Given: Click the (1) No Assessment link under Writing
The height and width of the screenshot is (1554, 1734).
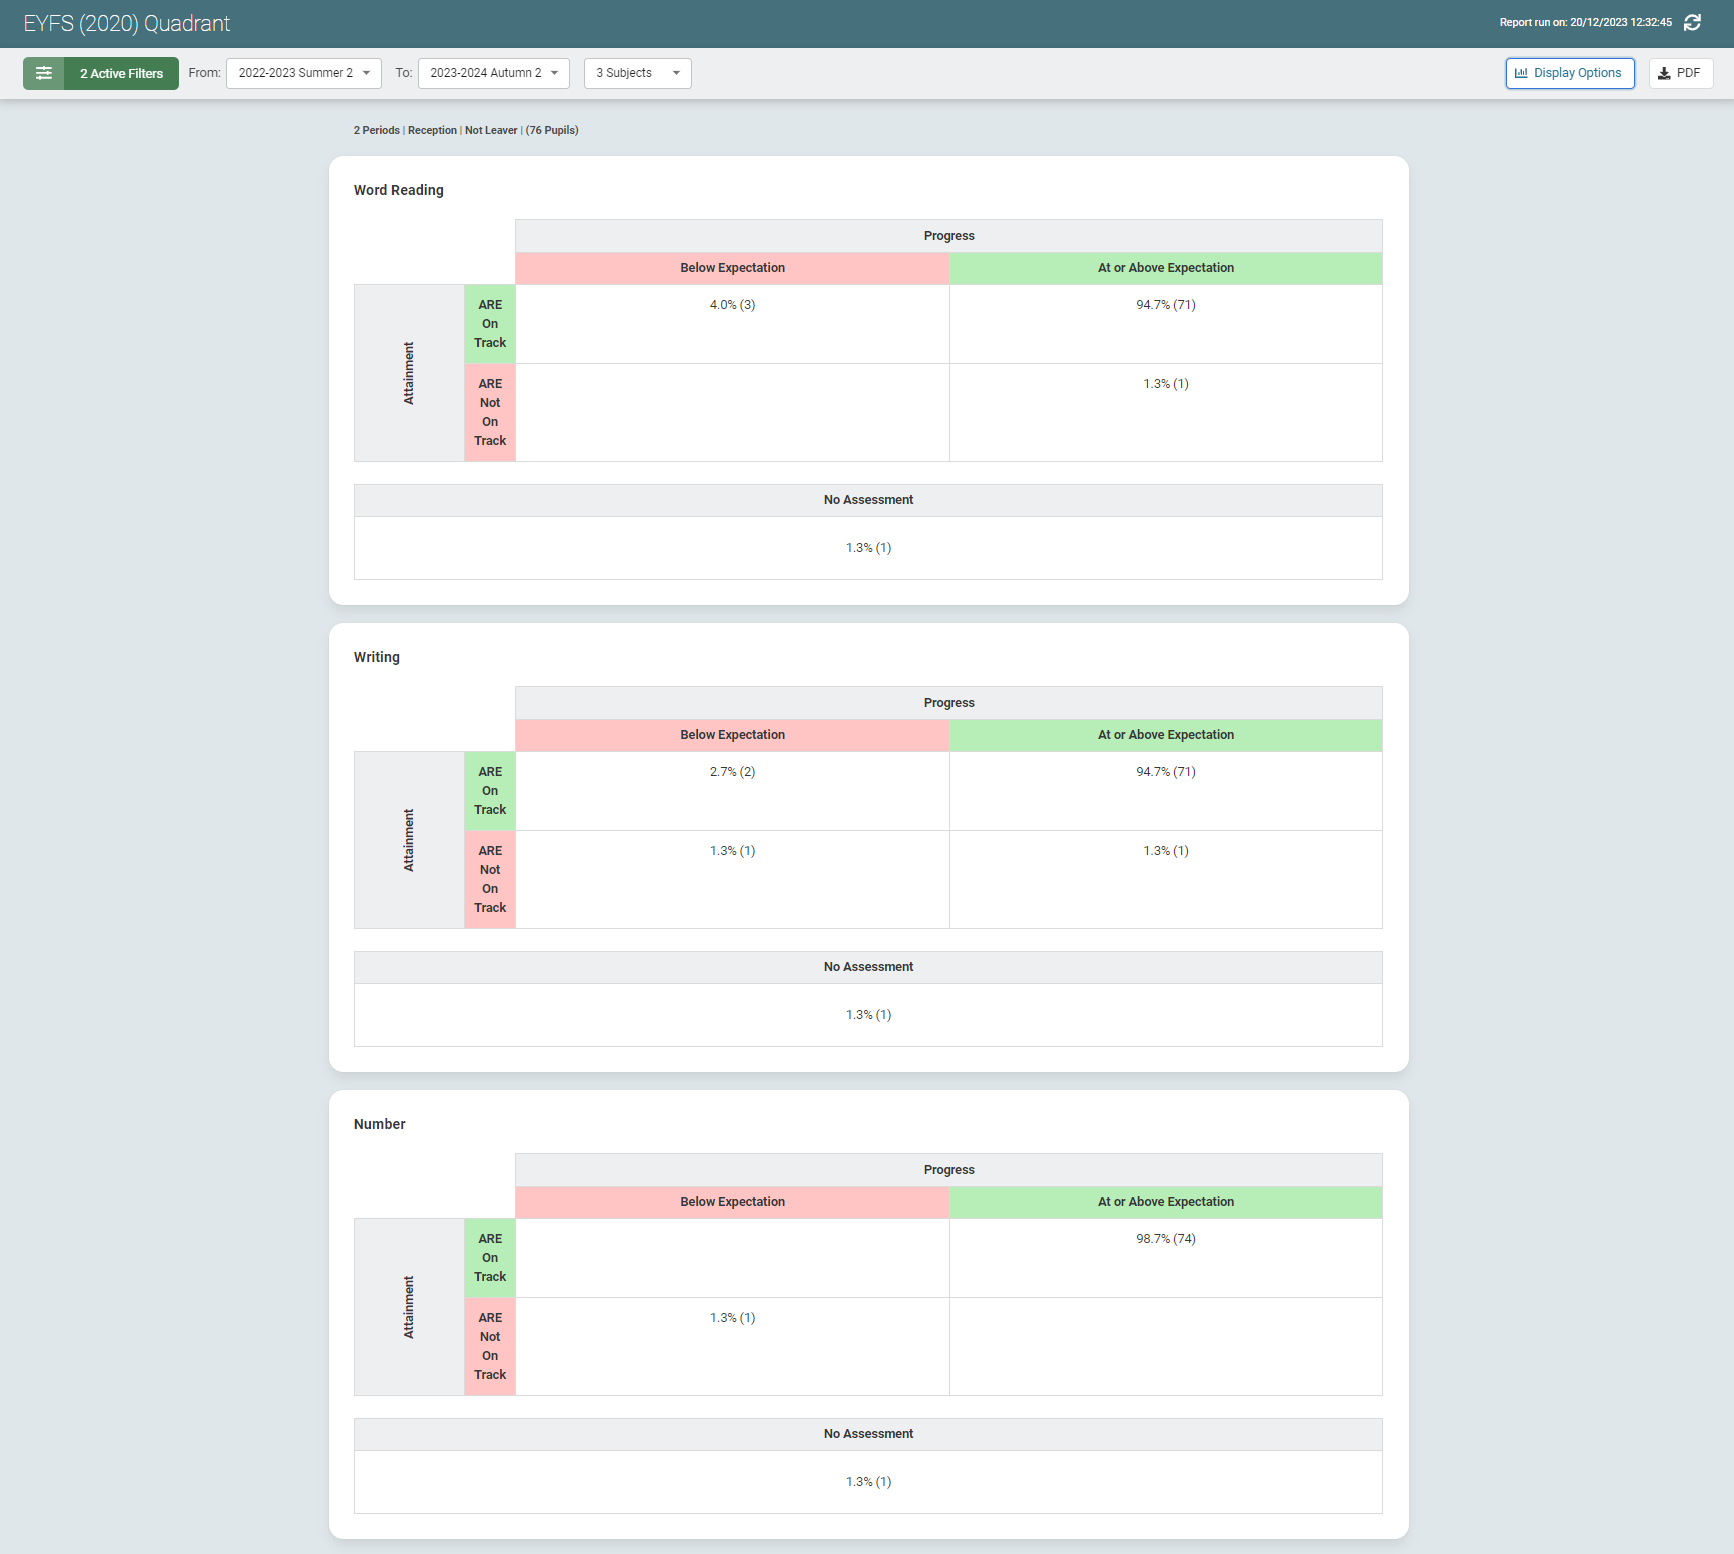Looking at the screenshot, I should coord(883,1014).
